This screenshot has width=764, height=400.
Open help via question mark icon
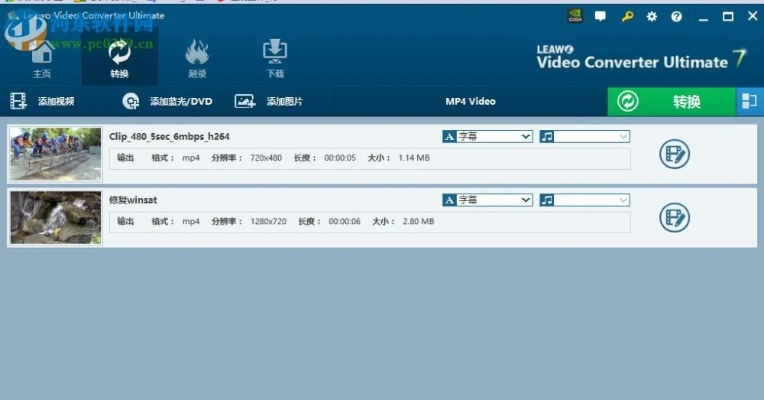(677, 16)
